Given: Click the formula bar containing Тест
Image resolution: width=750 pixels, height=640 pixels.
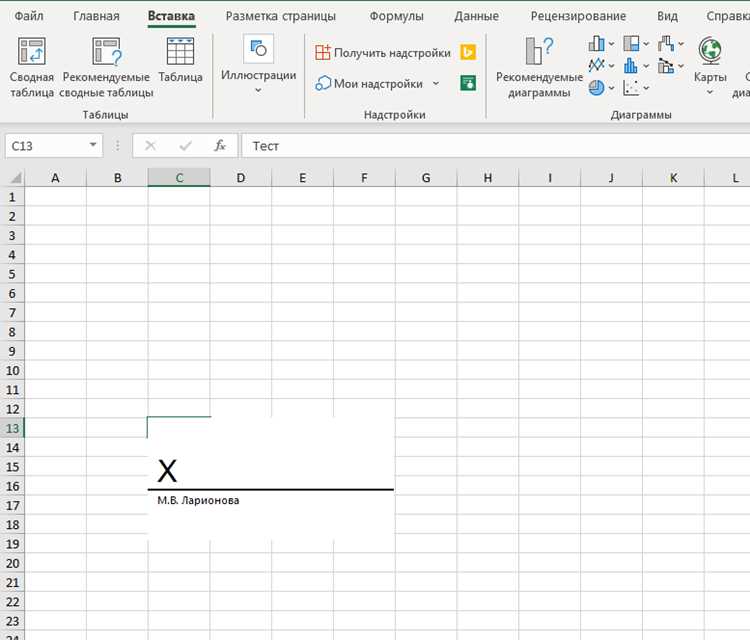Looking at the screenshot, I should [x=496, y=146].
